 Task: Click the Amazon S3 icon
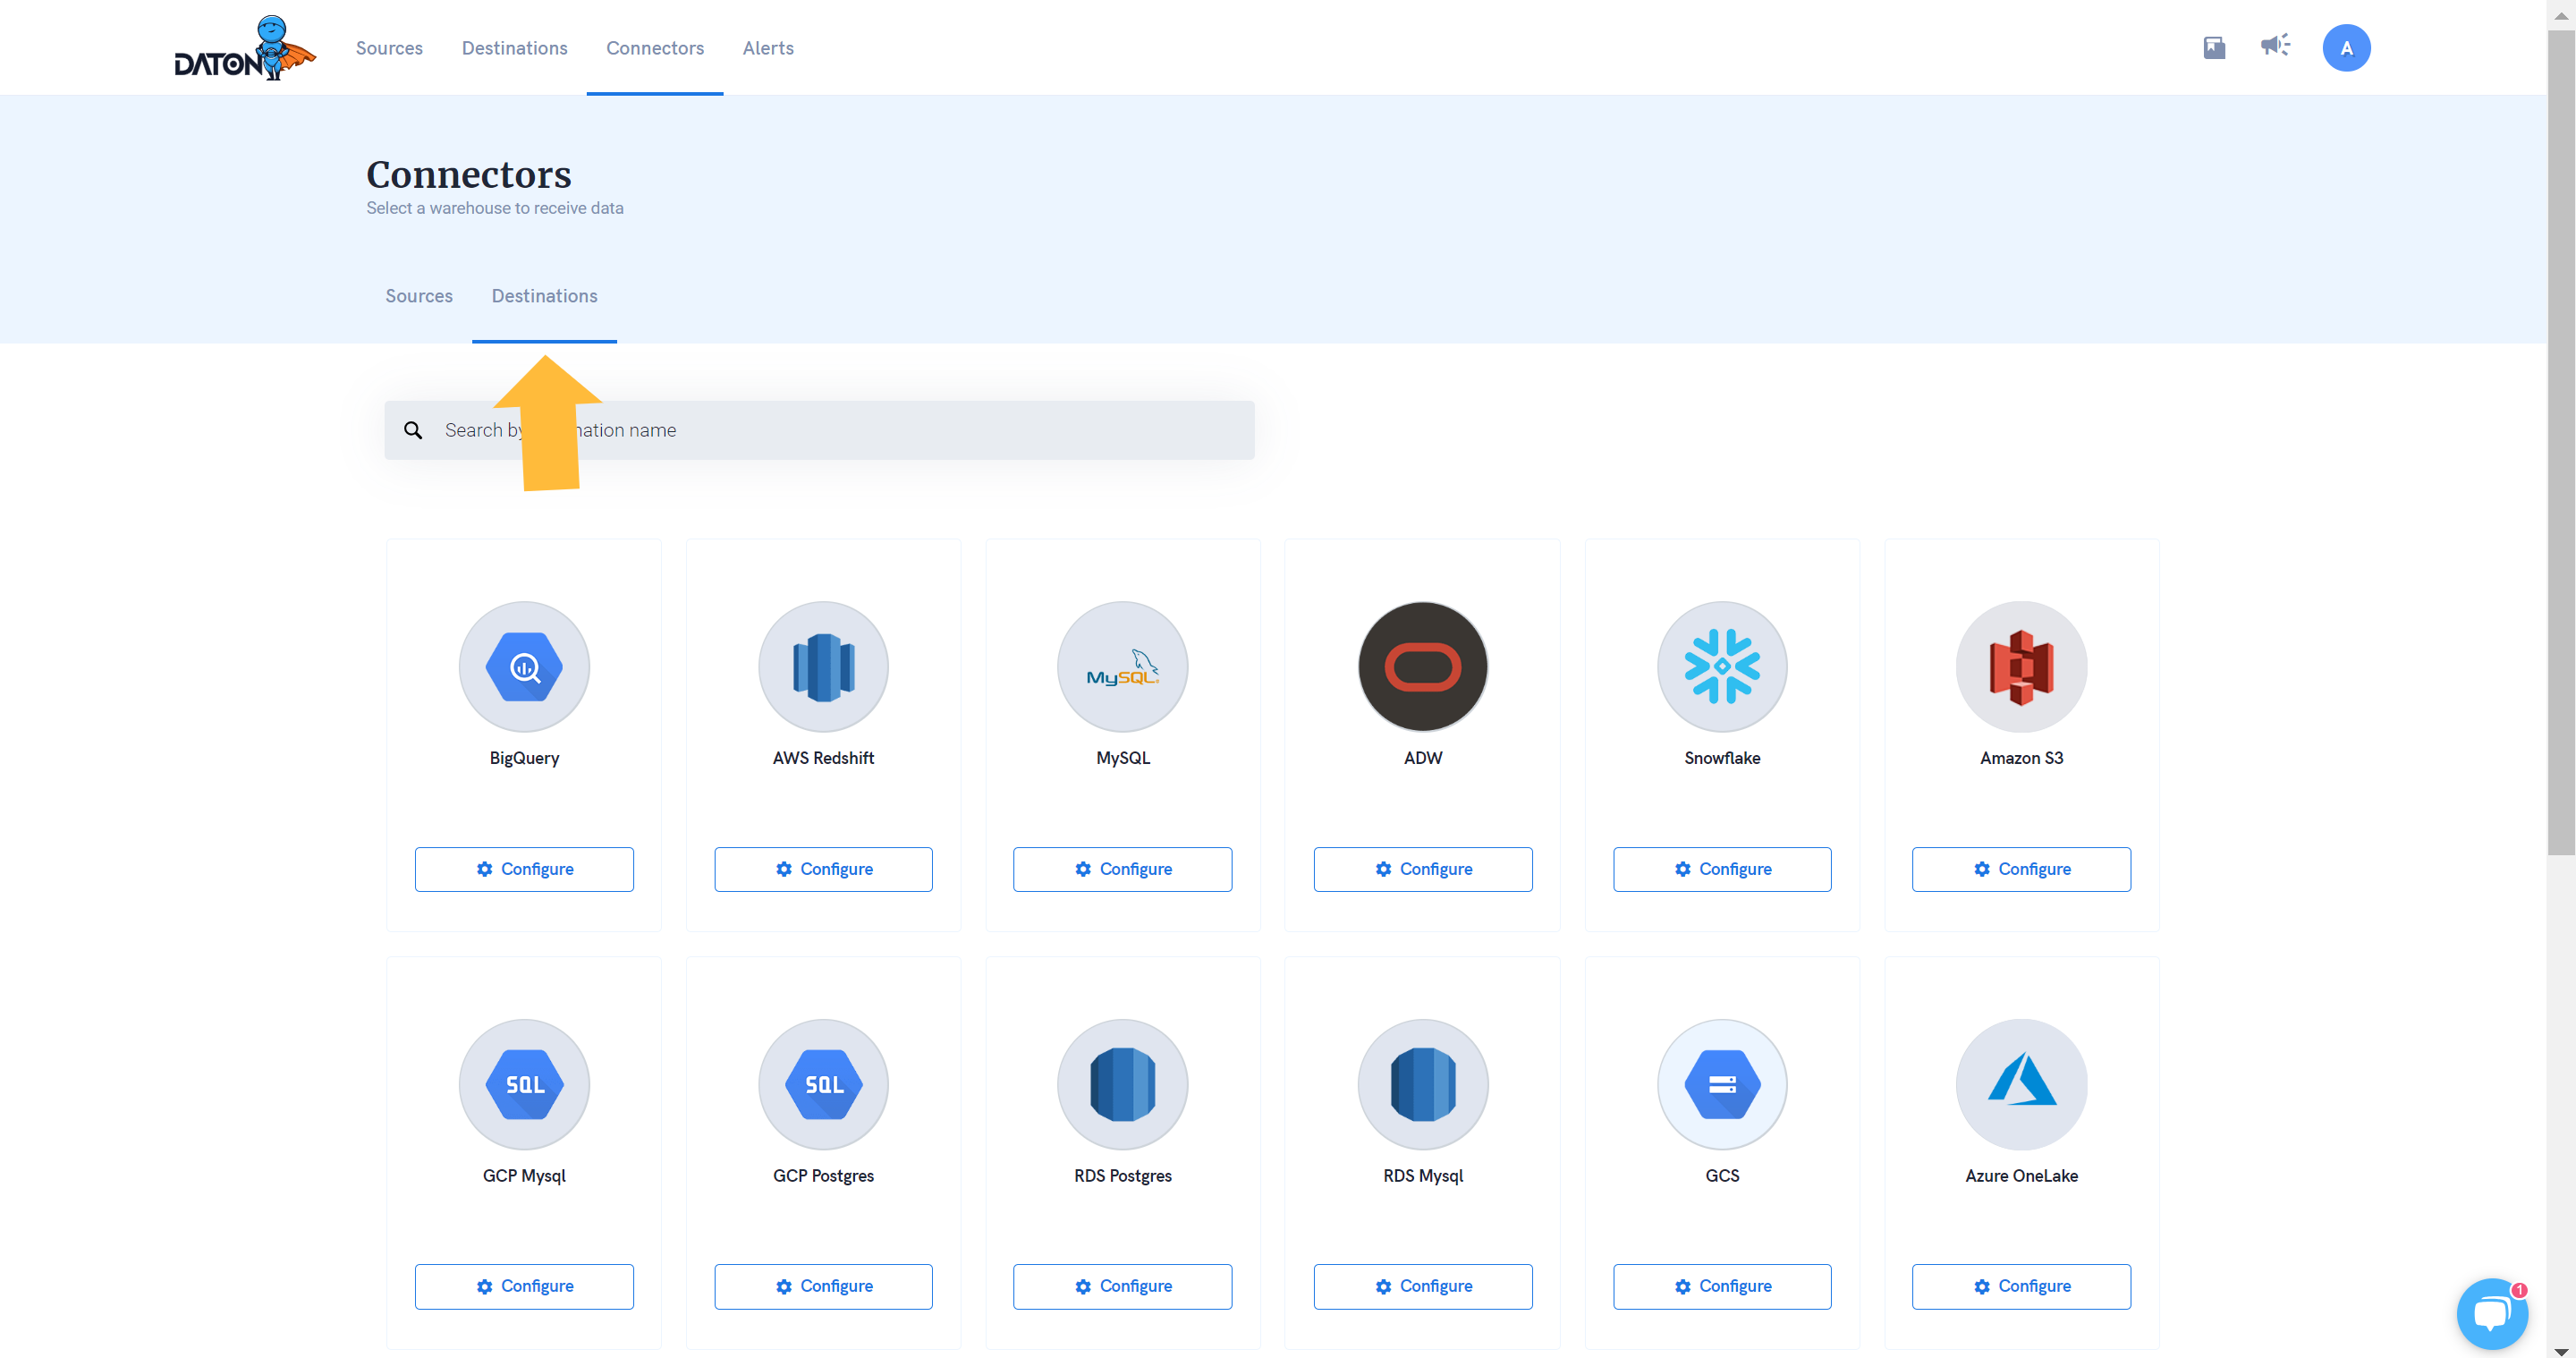(2020, 666)
